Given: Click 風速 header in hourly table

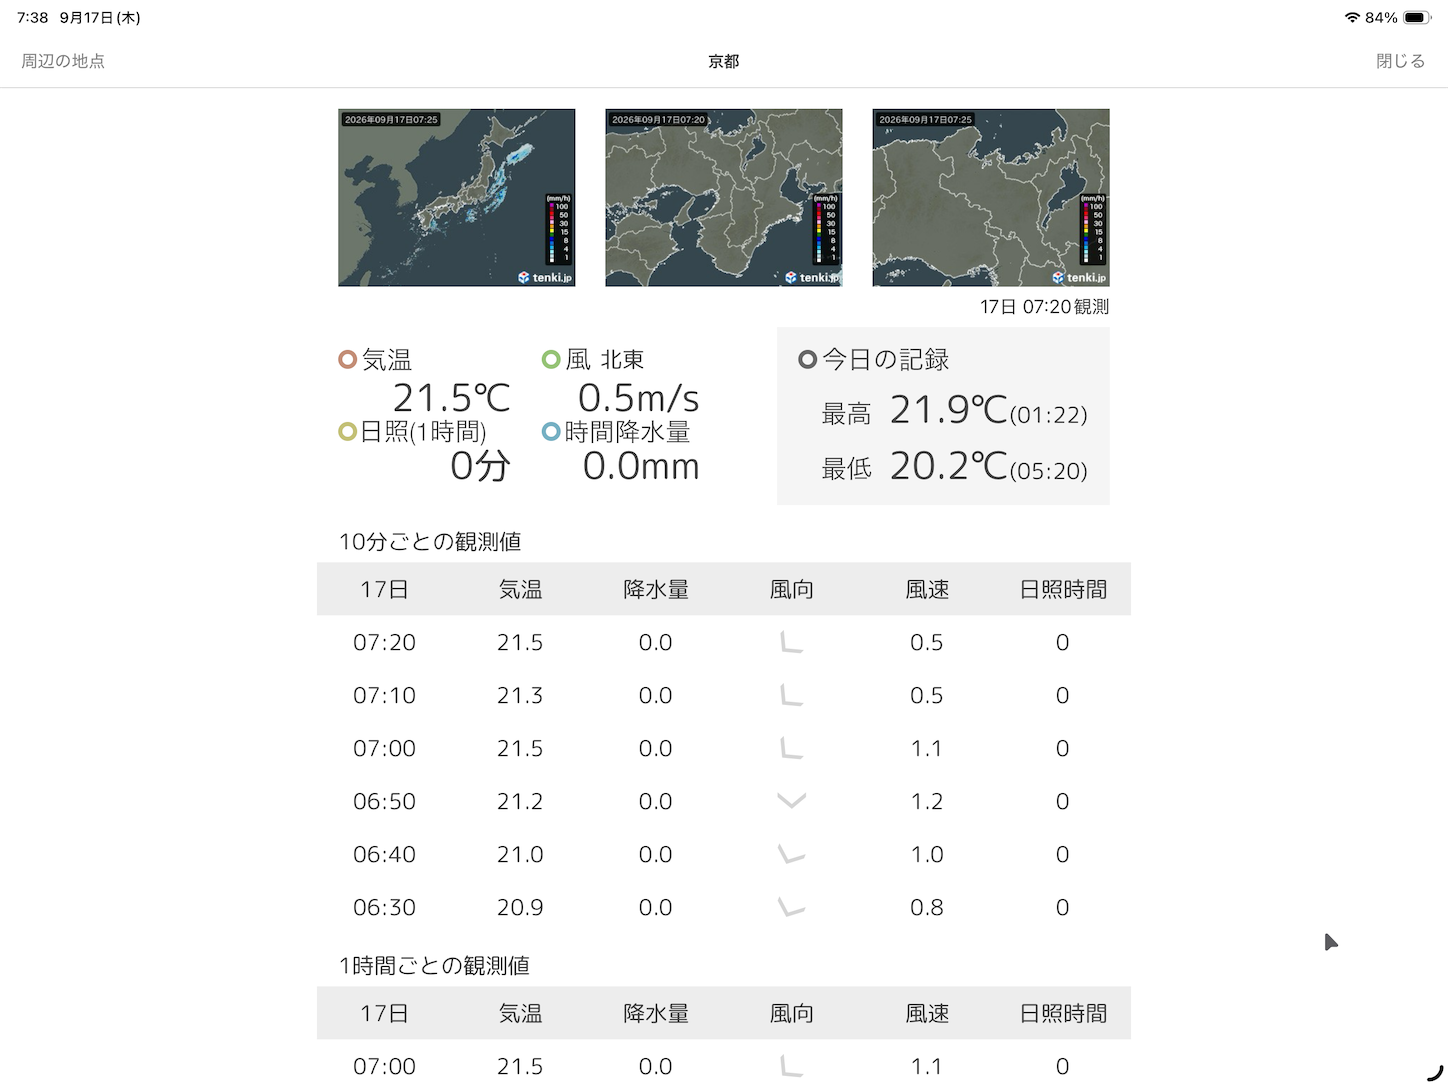Looking at the screenshot, I should click(x=927, y=1014).
